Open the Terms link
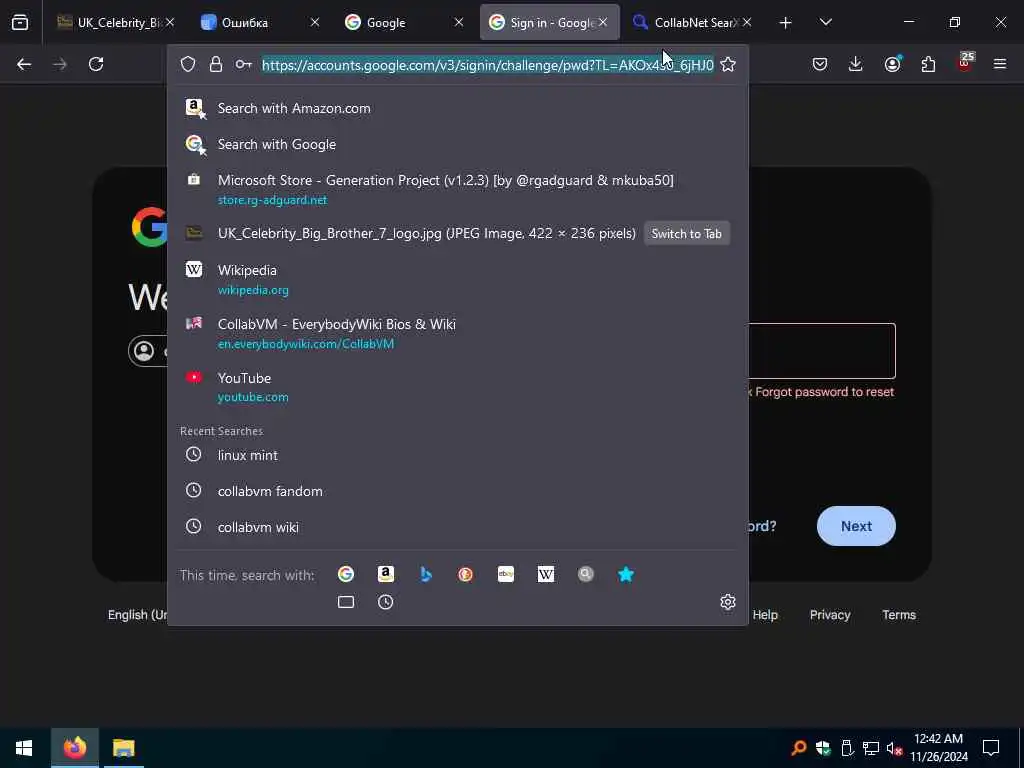1024x768 pixels. 899,615
